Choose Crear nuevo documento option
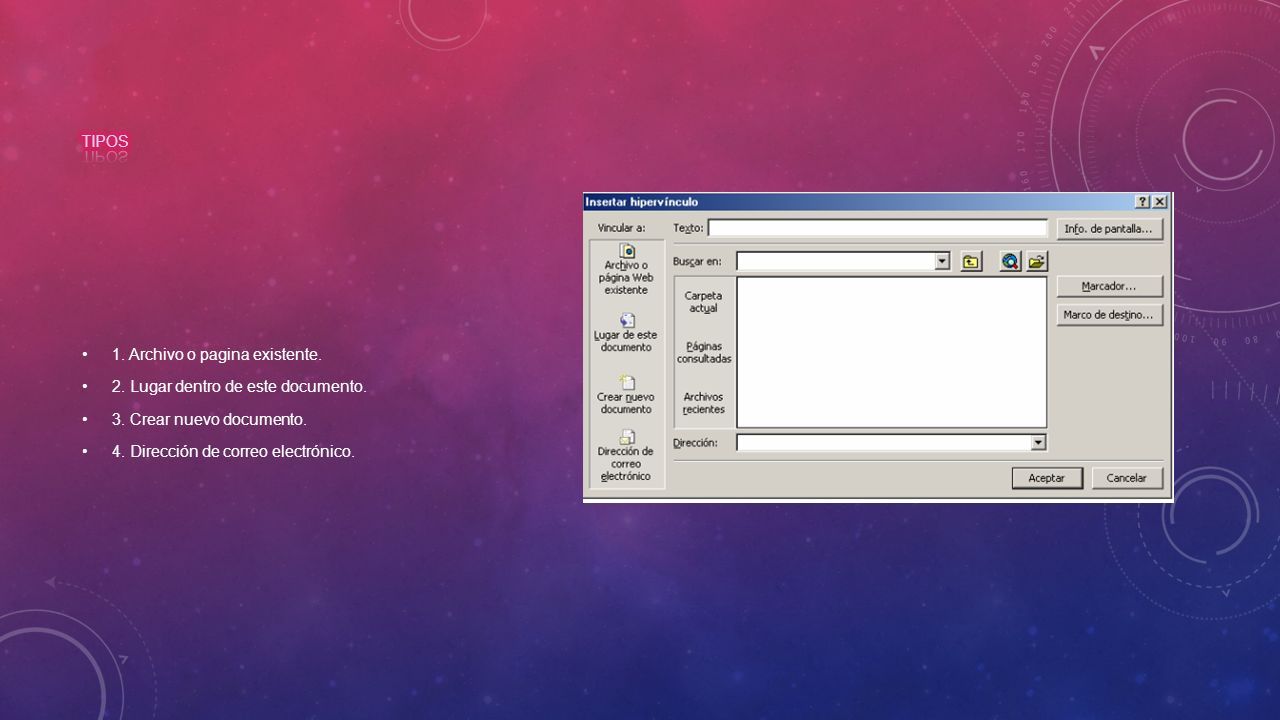Viewport: 1280px width, 720px height. pyautogui.click(x=627, y=395)
